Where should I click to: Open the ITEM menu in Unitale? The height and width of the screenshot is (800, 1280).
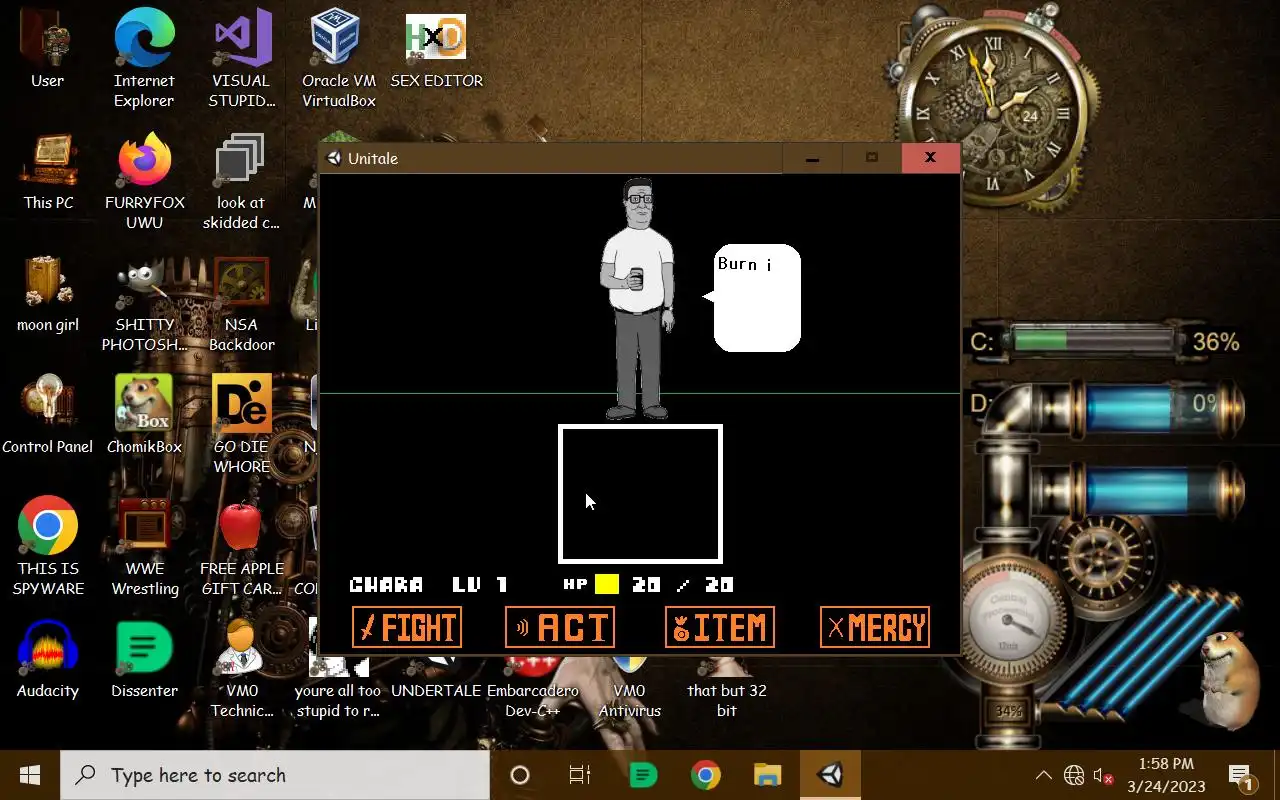pos(720,627)
